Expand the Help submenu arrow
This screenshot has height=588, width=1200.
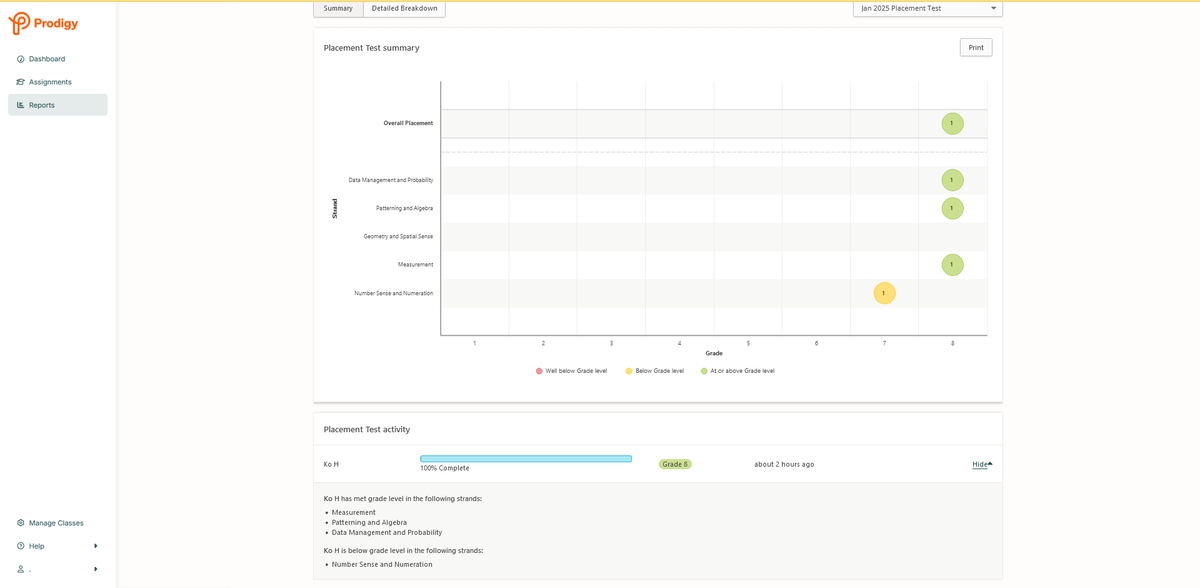96,546
